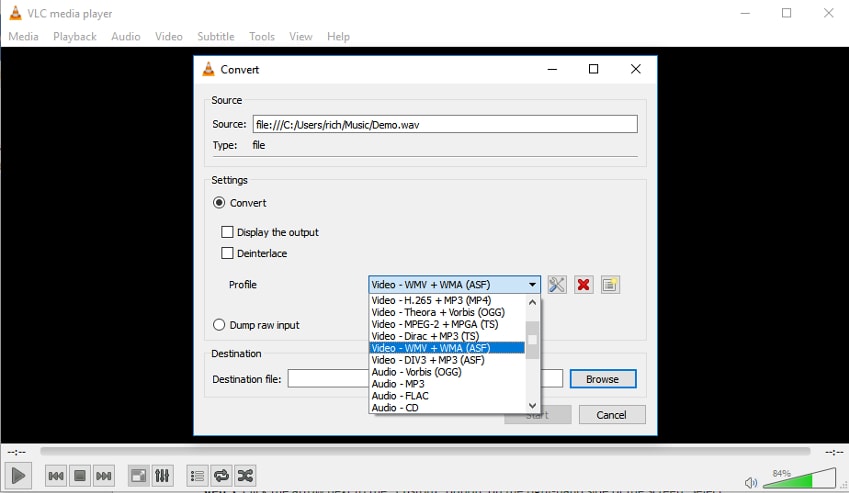Open the Help menu
This screenshot has width=849, height=493.
click(x=338, y=36)
